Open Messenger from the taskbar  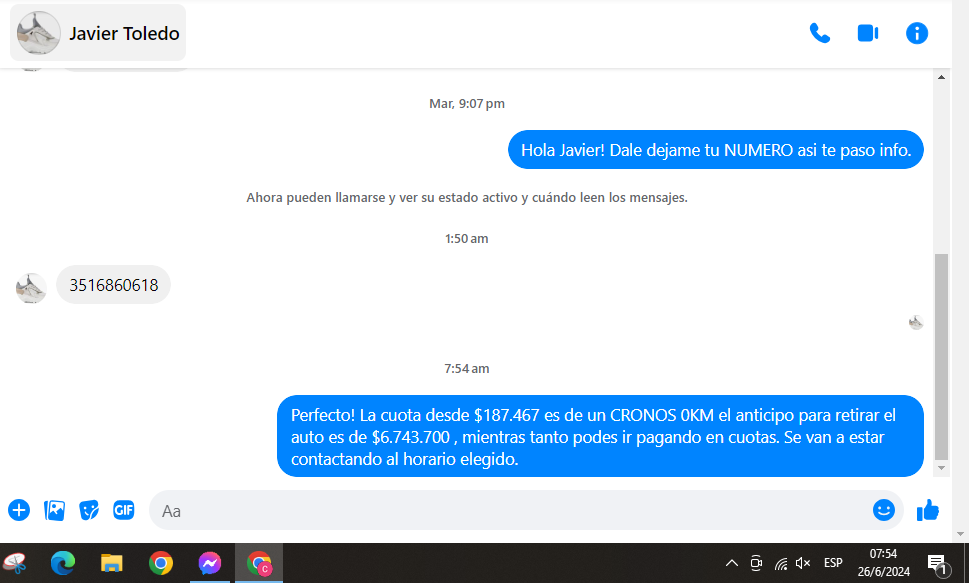tap(209, 563)
